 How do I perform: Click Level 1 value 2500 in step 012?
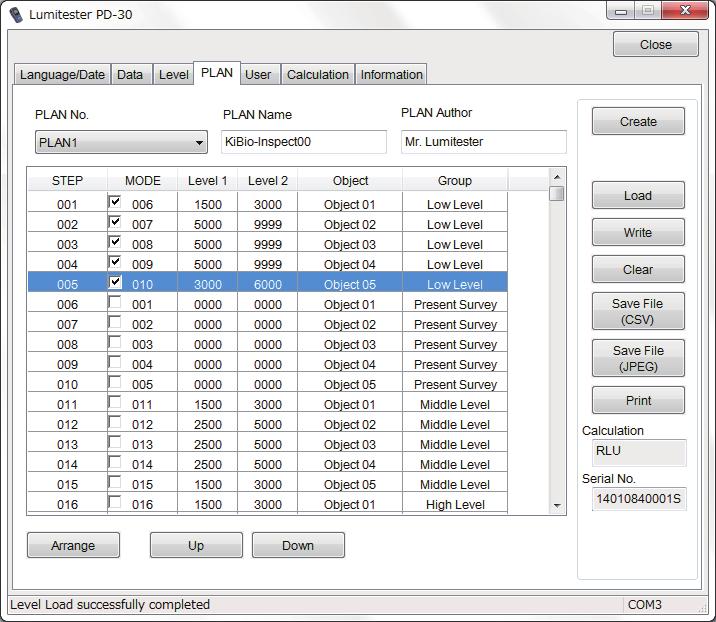(x=208, y=424)
